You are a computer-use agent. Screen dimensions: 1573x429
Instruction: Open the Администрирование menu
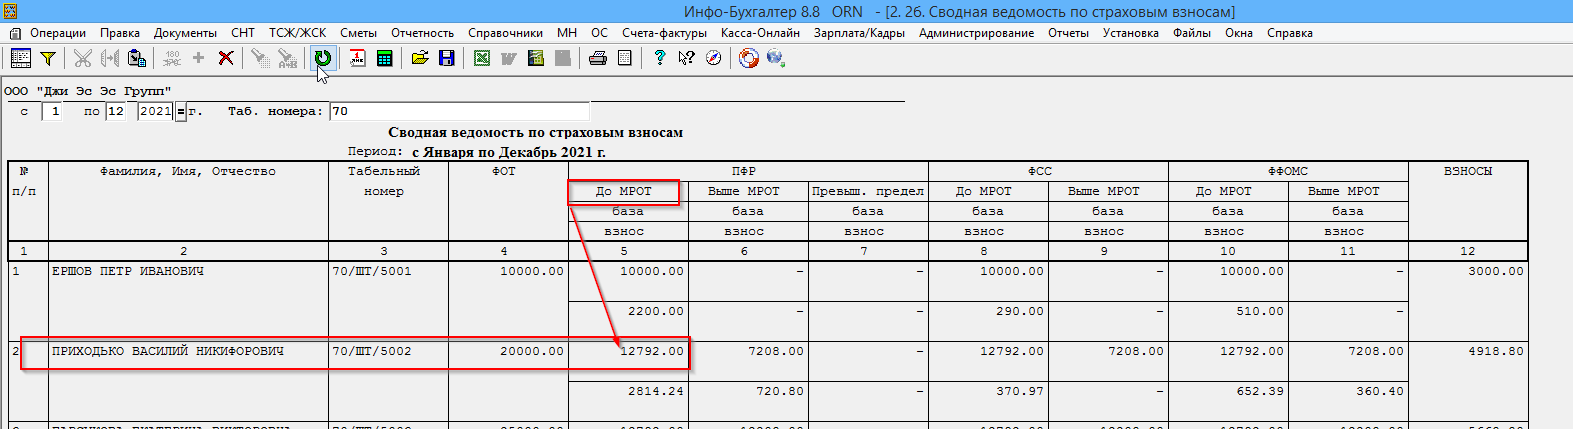tap(976, 33)
